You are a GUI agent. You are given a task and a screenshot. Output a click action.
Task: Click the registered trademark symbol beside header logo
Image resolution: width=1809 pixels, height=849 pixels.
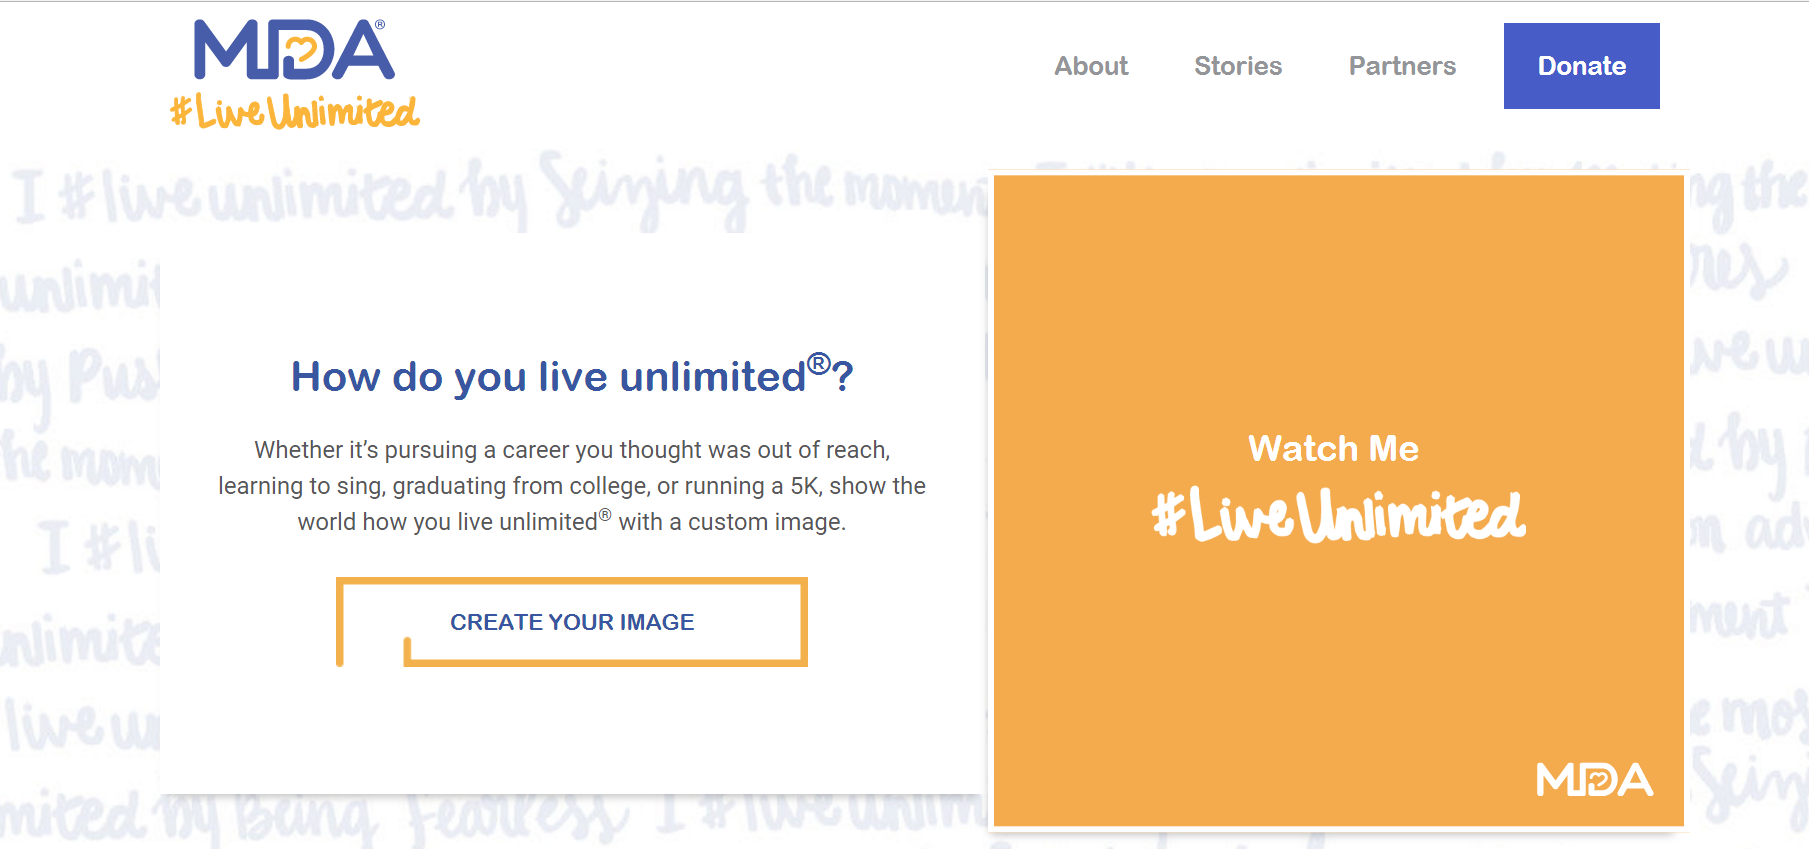380,25
